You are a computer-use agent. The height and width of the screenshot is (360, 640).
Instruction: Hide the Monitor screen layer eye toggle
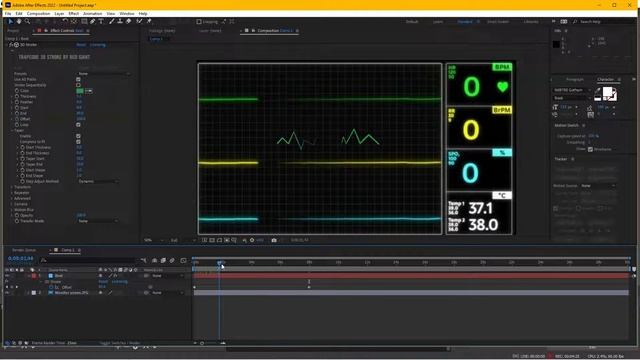pyautogui.click(x=7, y=293)
